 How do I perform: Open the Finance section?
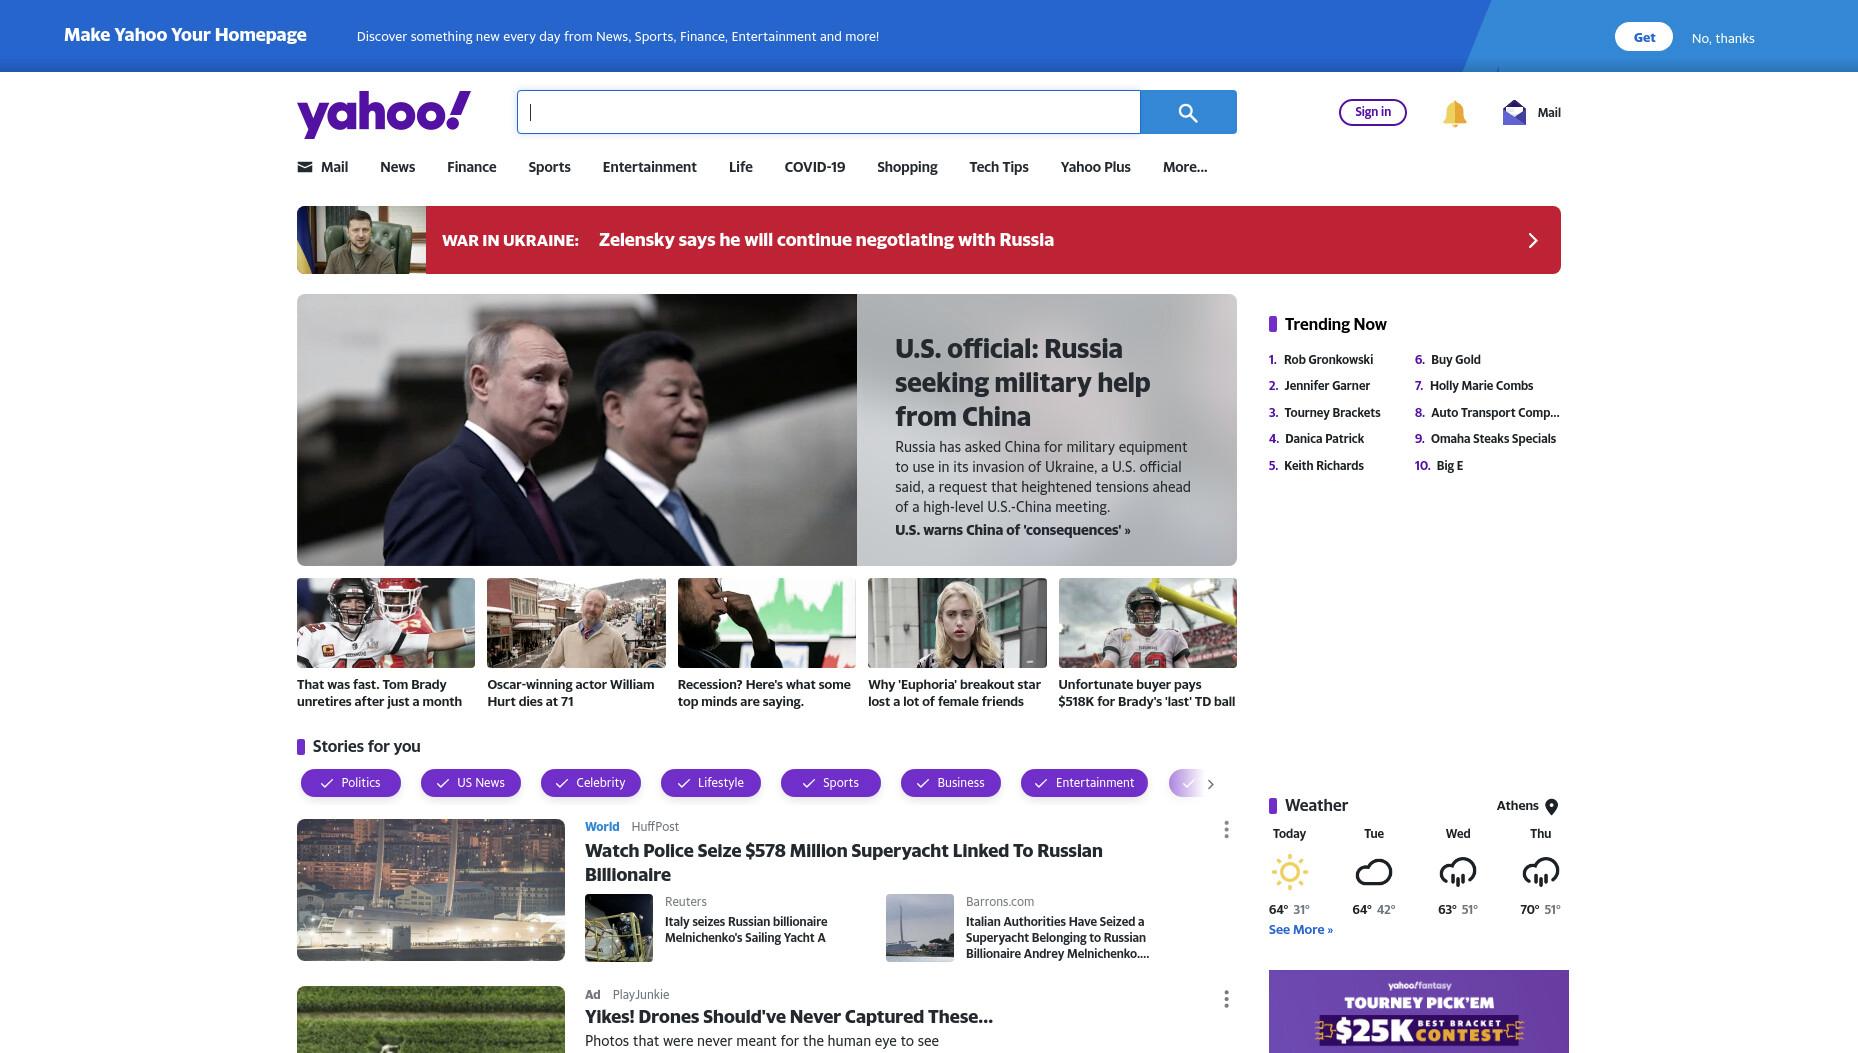click(x=471, y=167)
